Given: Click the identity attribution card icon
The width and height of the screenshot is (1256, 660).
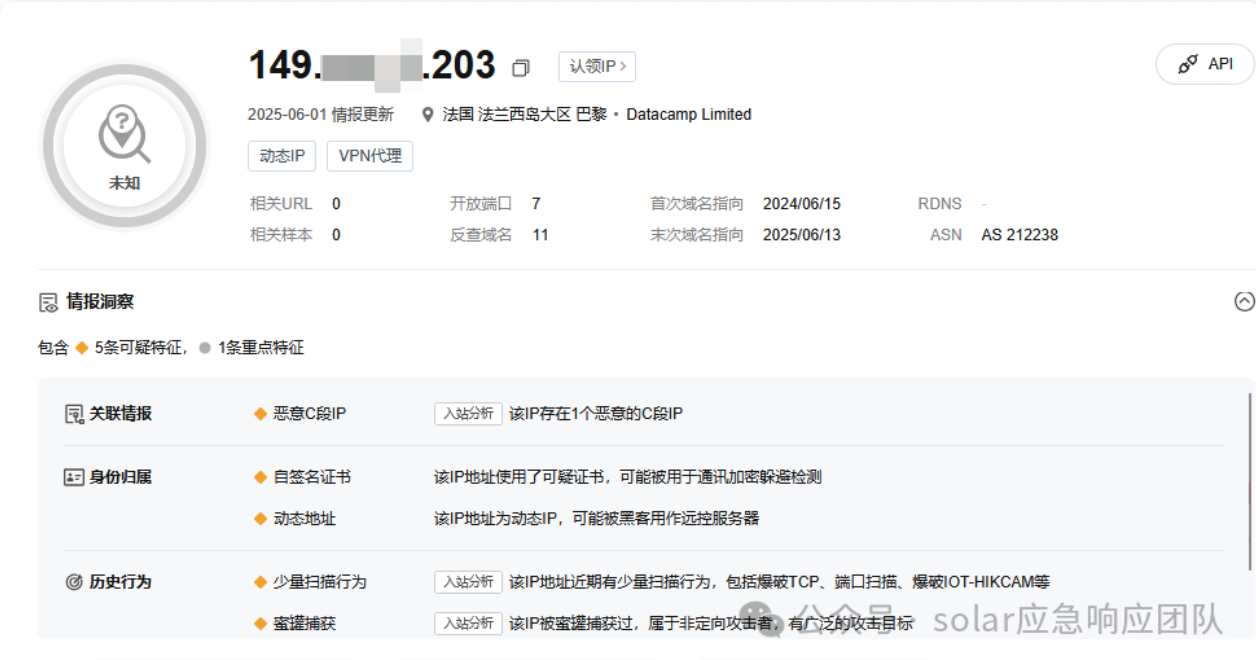Looking at the screenshot, I should coord(74,478).
